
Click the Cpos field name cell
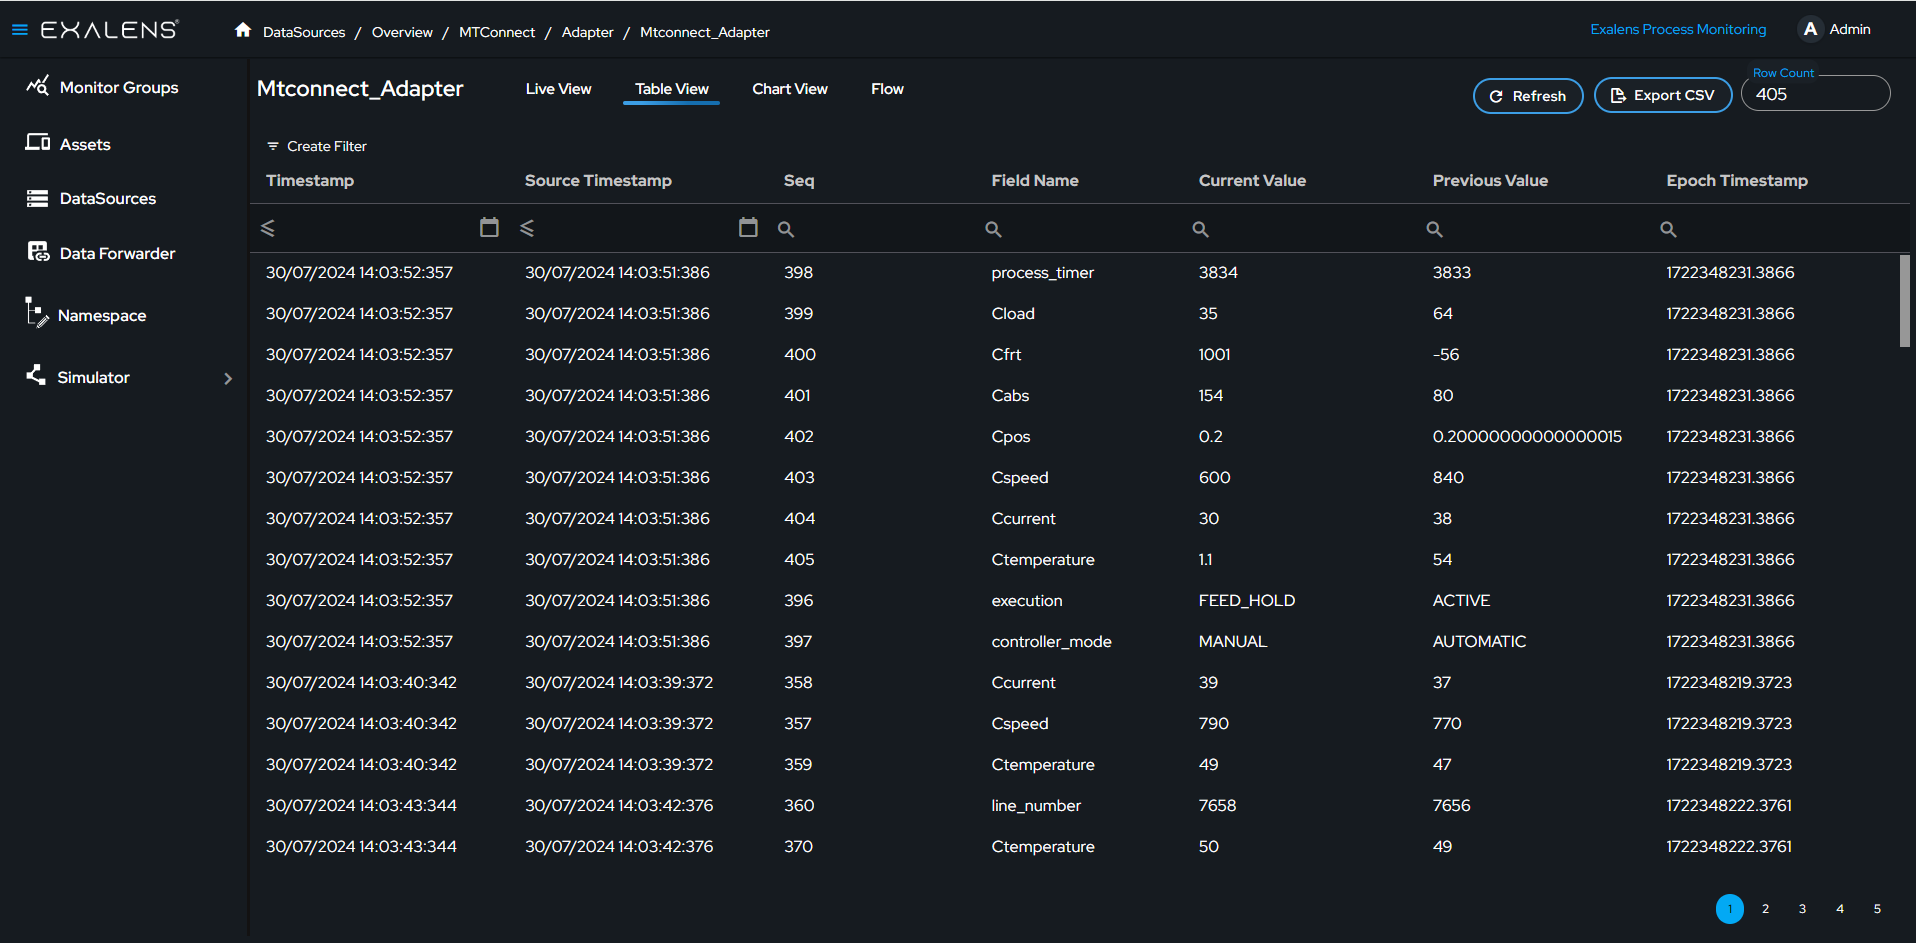pyautogui.click(x=1011, y=436)
